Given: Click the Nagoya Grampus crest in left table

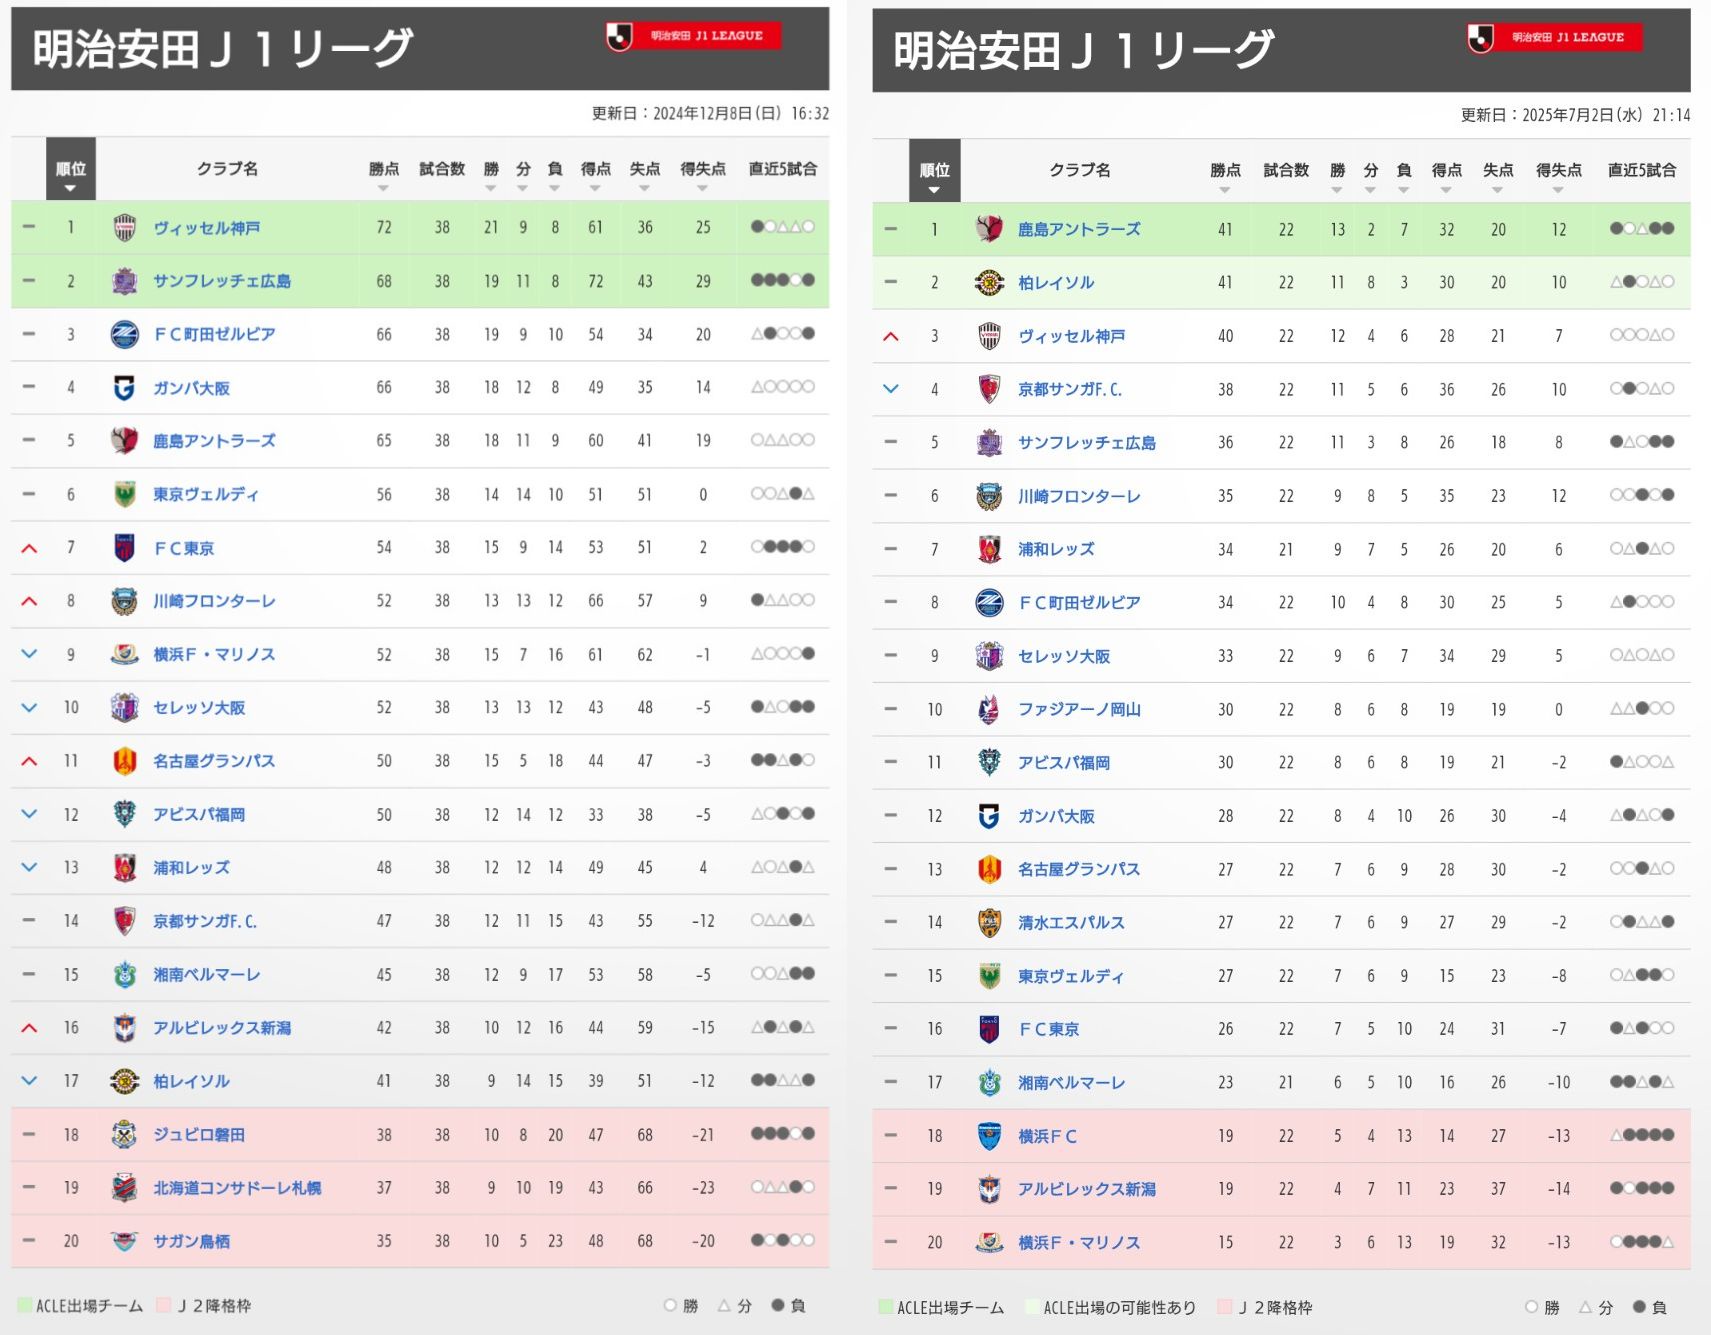Looking at the screenshot, I should coord(124,761).
